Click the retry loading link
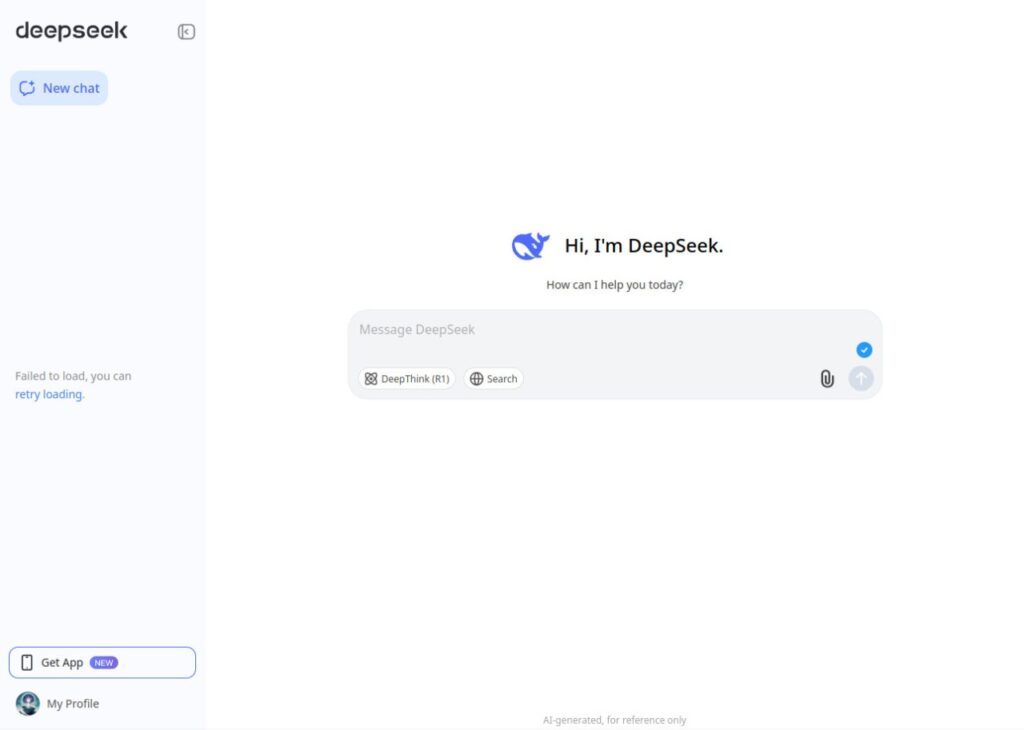1024x730 pixels. (x=50, y=394)
